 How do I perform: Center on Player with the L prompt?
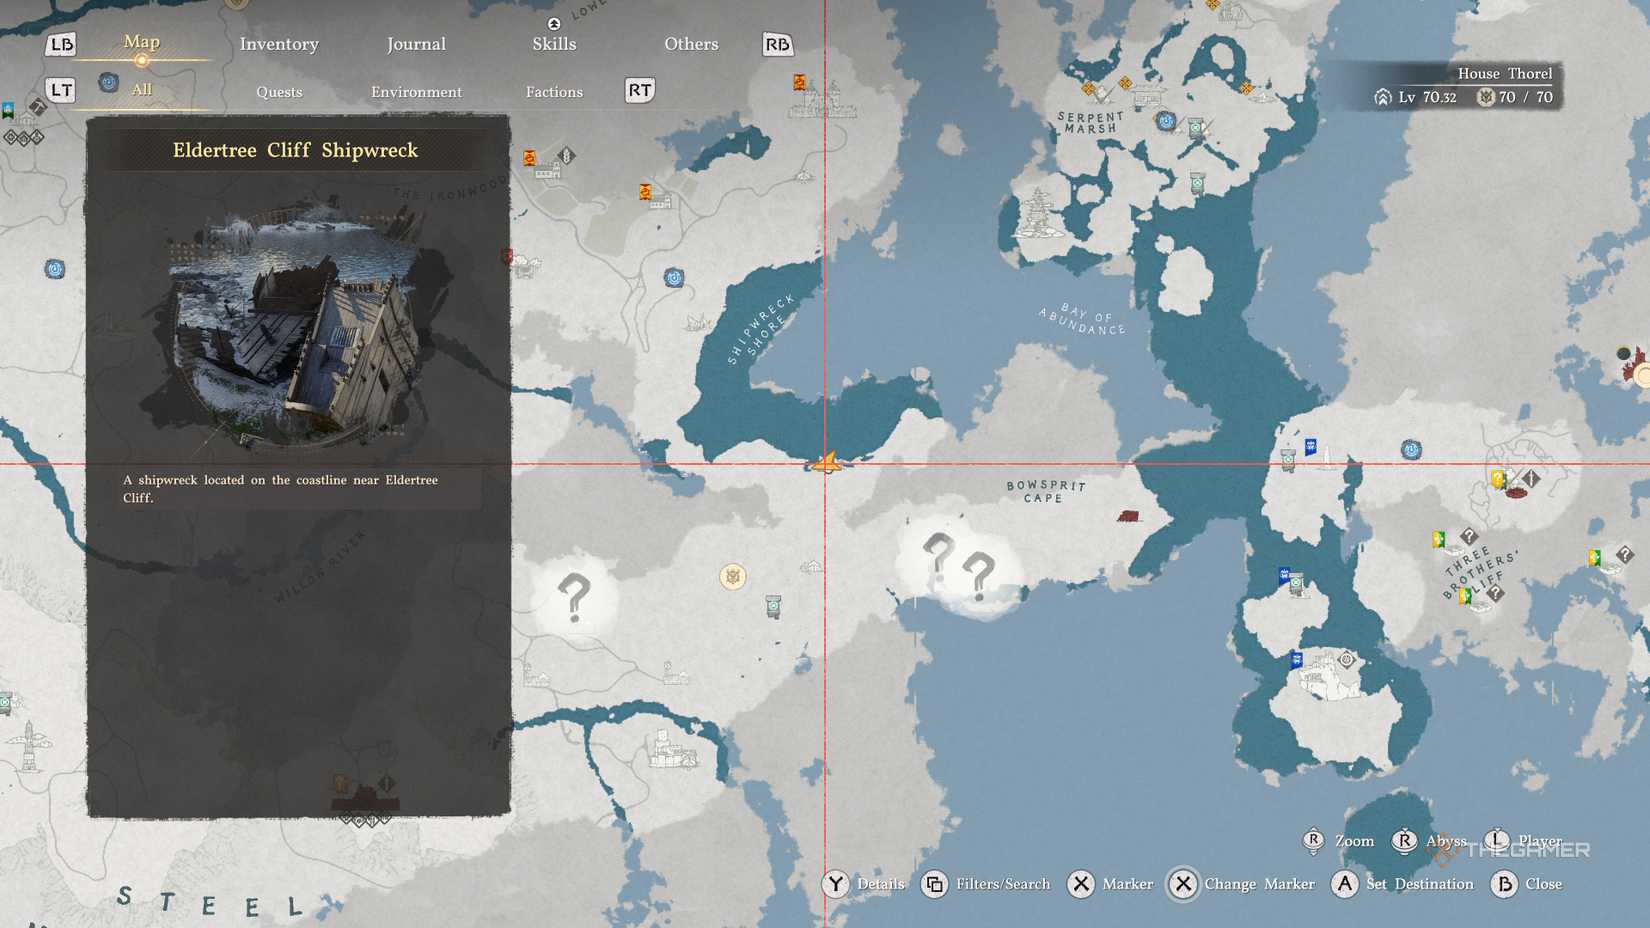coord(1523,841)
